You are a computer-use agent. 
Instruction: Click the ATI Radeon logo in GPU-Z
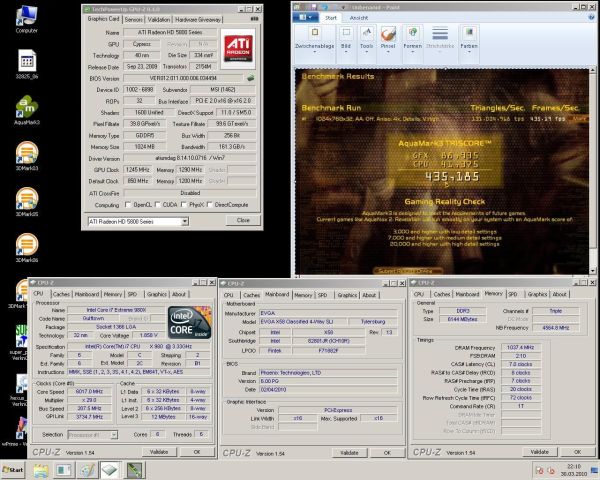tap(238, 49)
